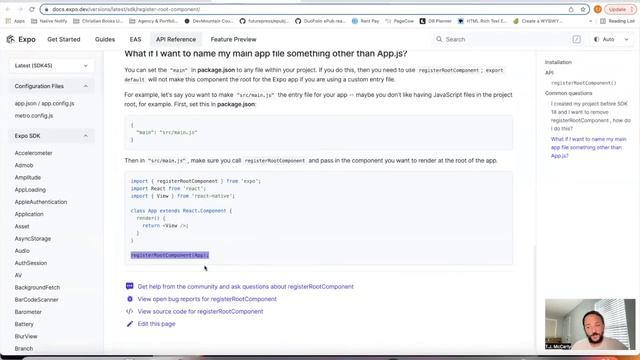Click View source code for registerRootComponent
The image size is (640, 360).
pos(200,311)
